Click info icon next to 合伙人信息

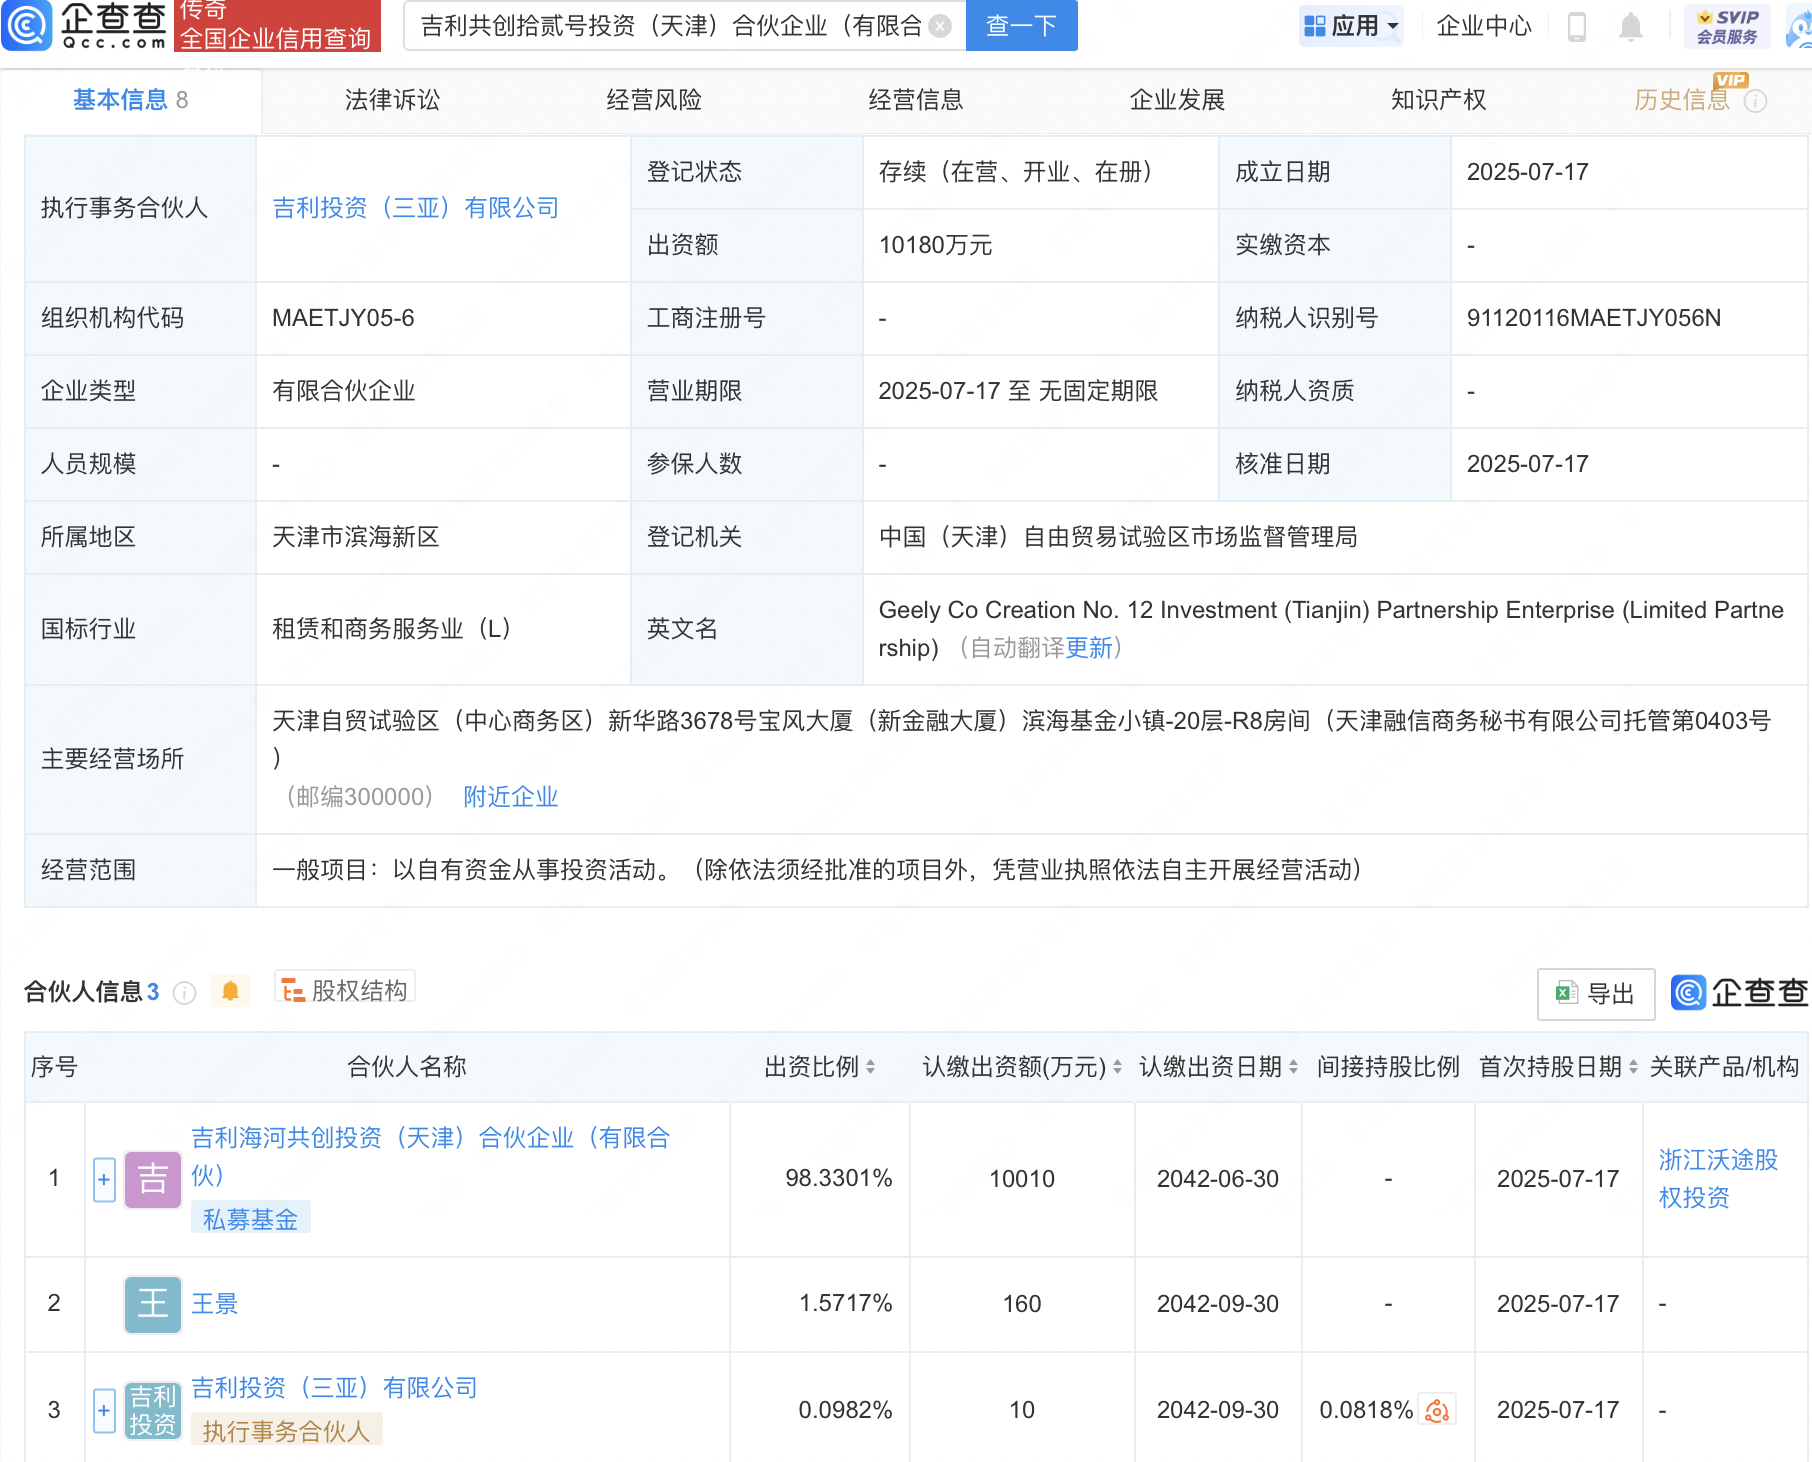(x=185, y=992)
